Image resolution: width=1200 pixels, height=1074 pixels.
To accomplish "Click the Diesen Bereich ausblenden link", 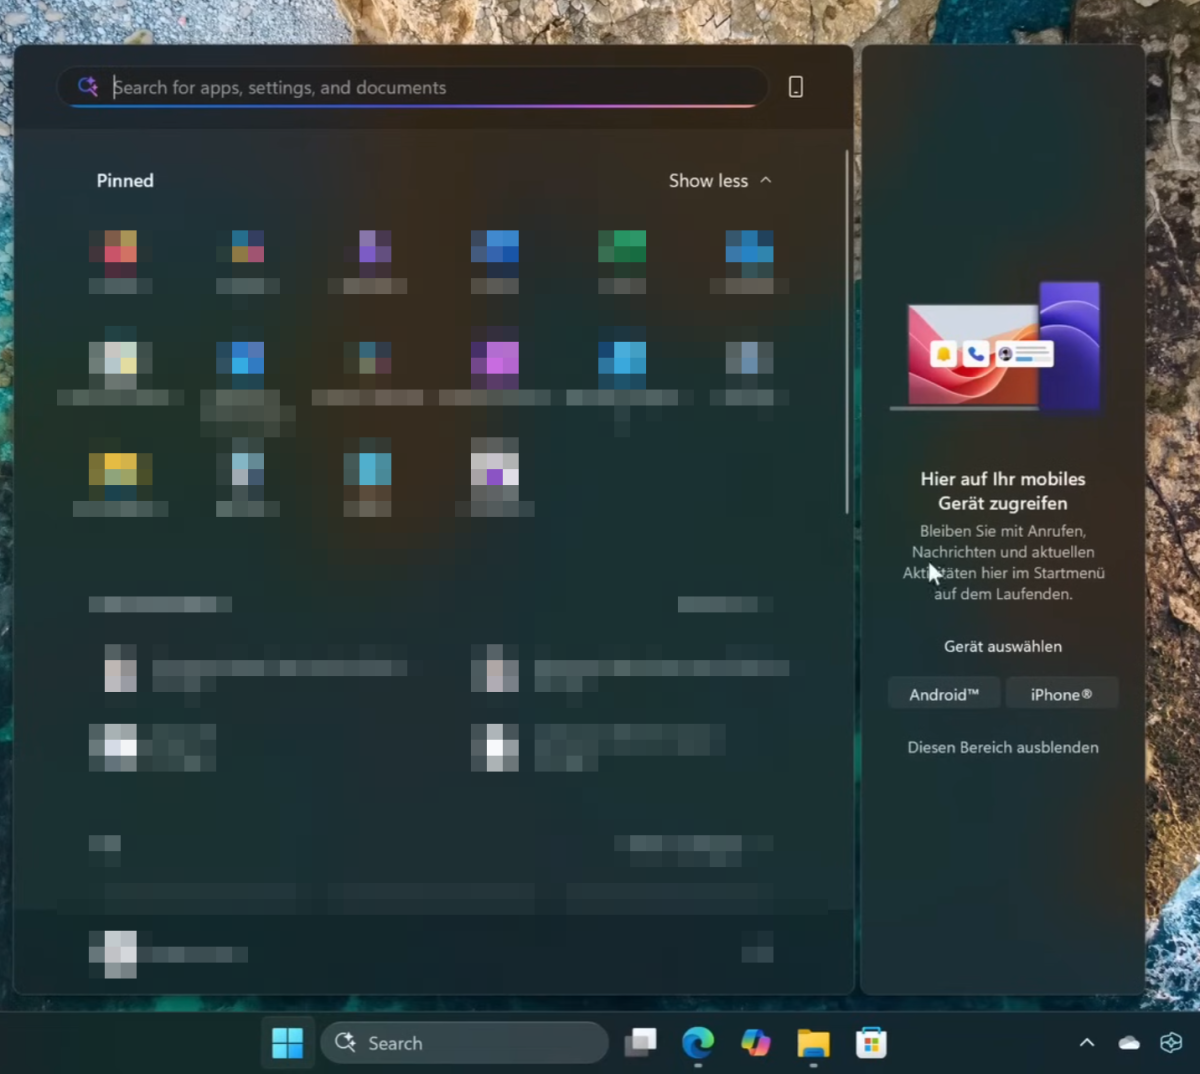I will (1002, 747).
